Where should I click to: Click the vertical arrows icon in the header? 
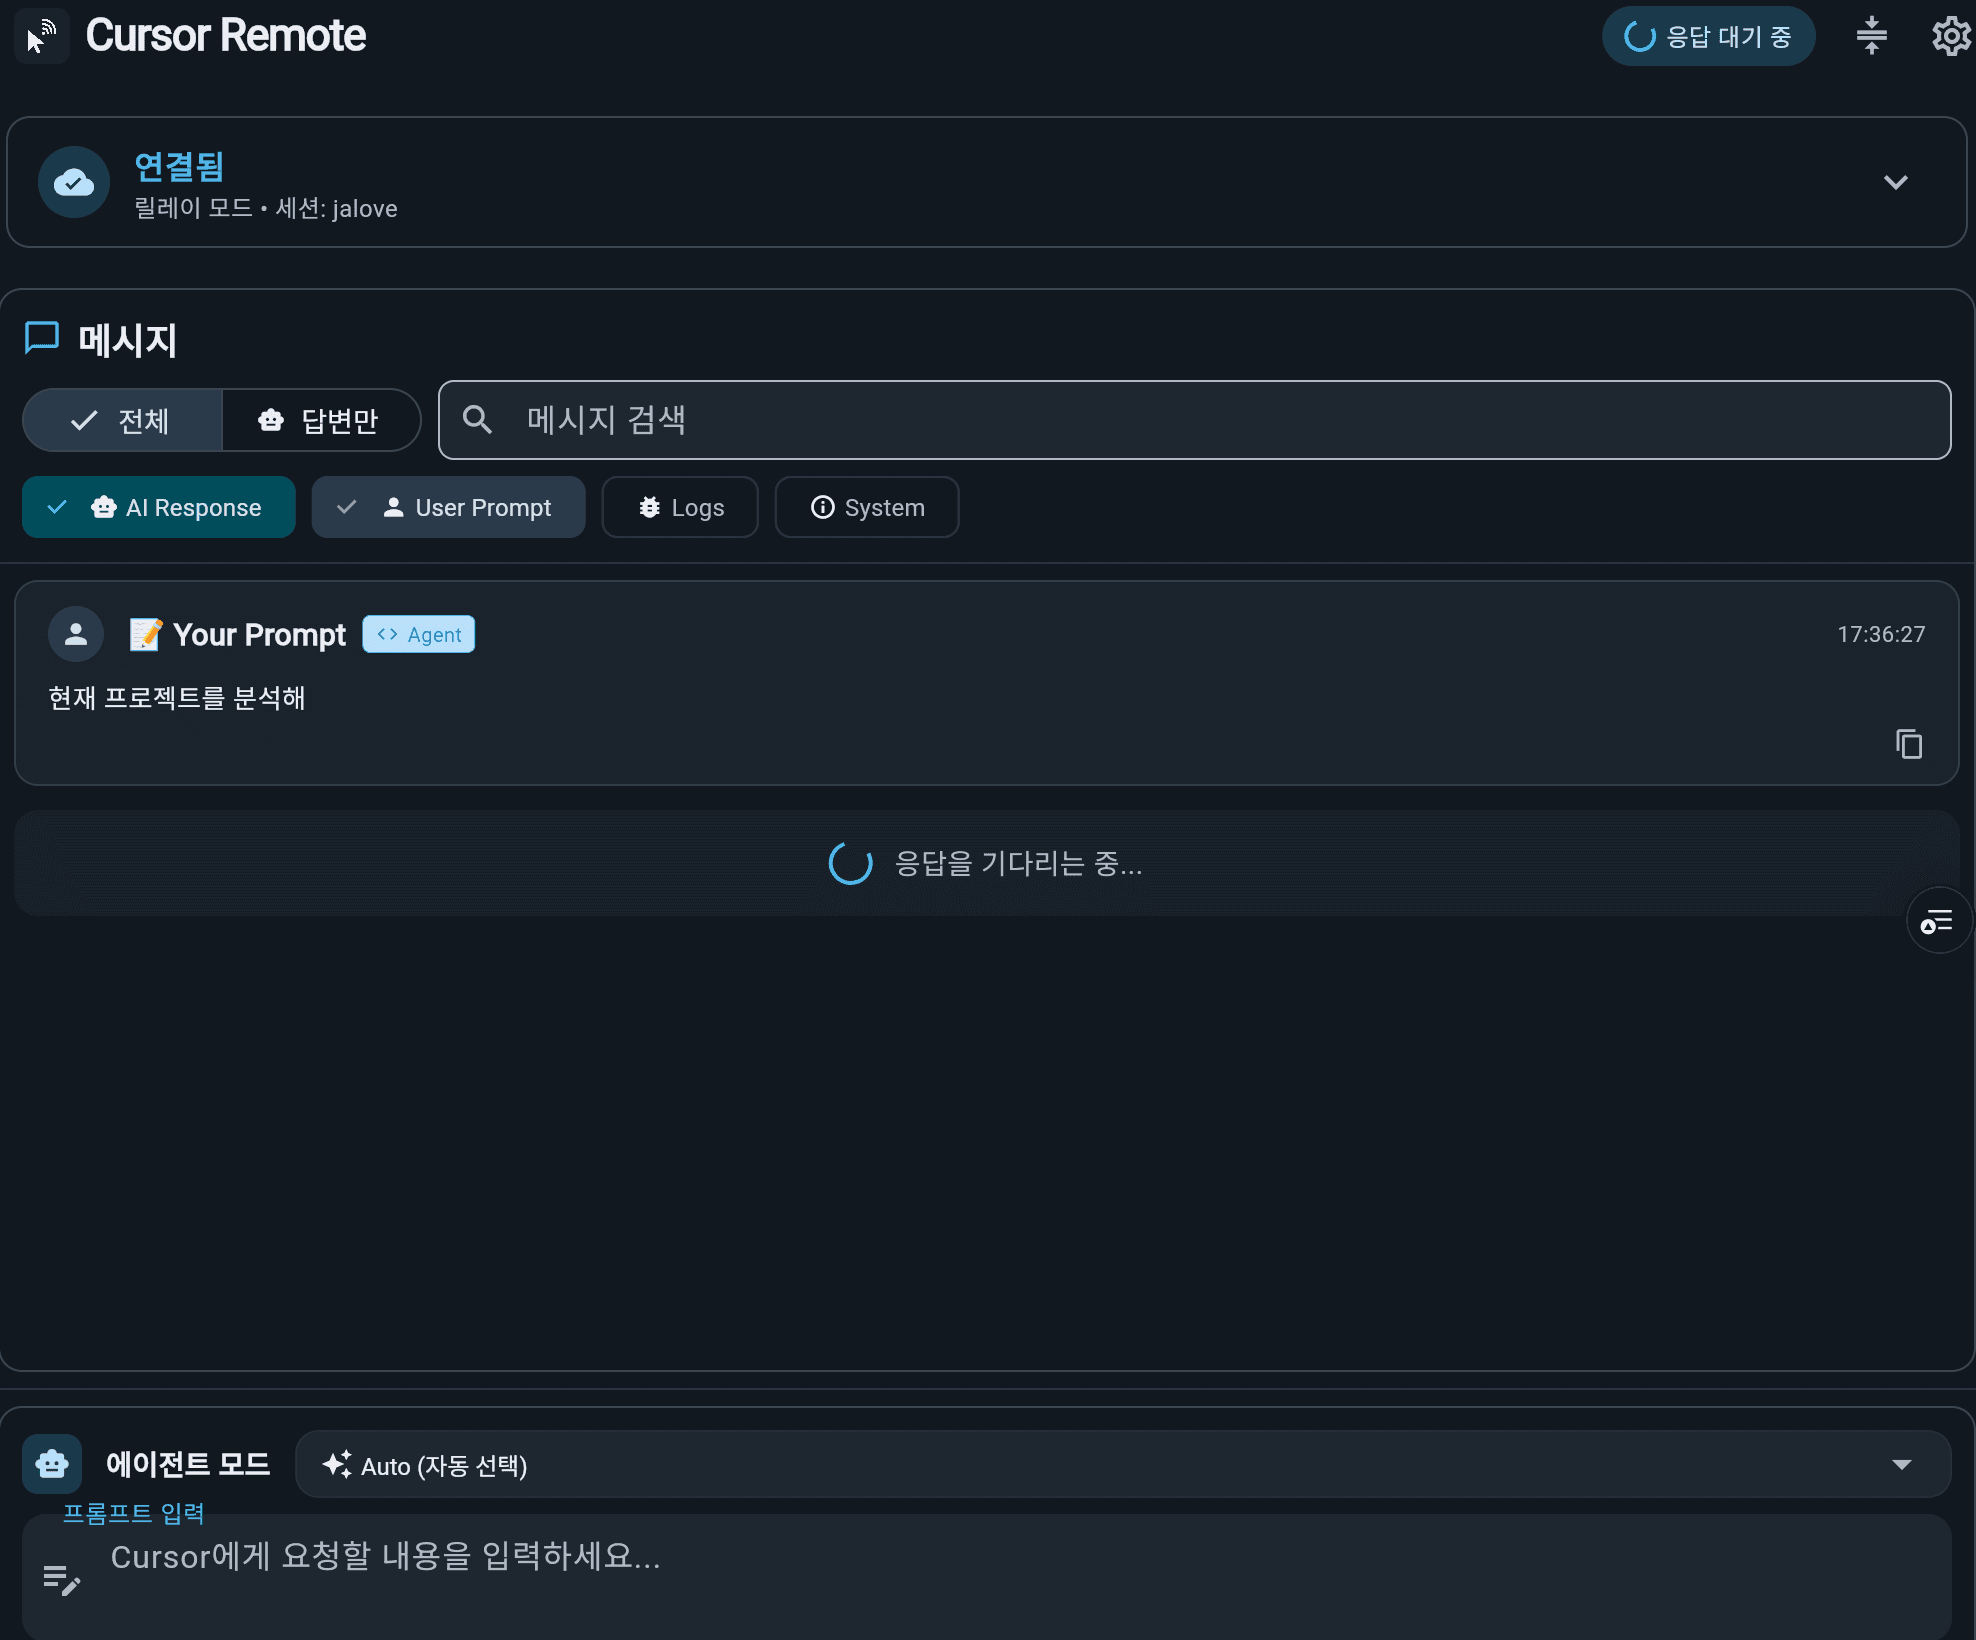pyautogui.click(x=1871, y=35)
